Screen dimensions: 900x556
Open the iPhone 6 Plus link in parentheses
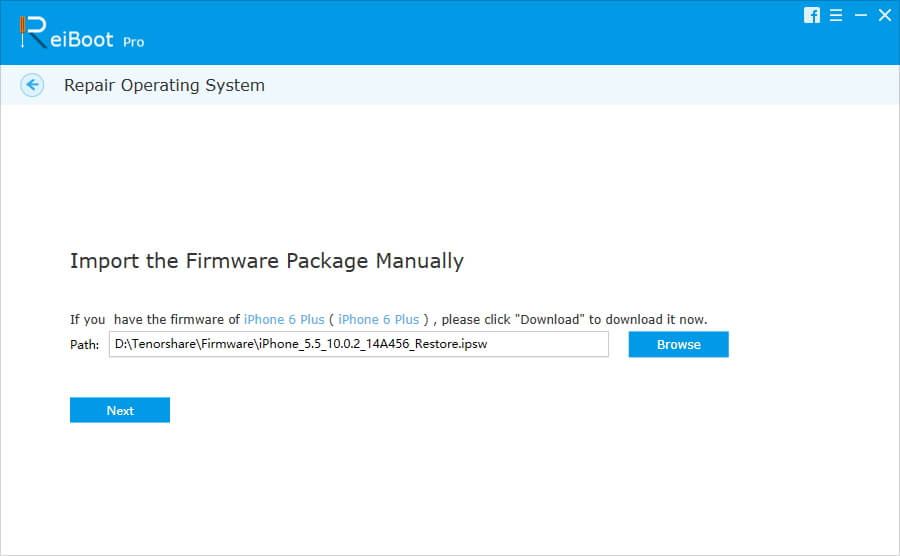pos(379,320)
